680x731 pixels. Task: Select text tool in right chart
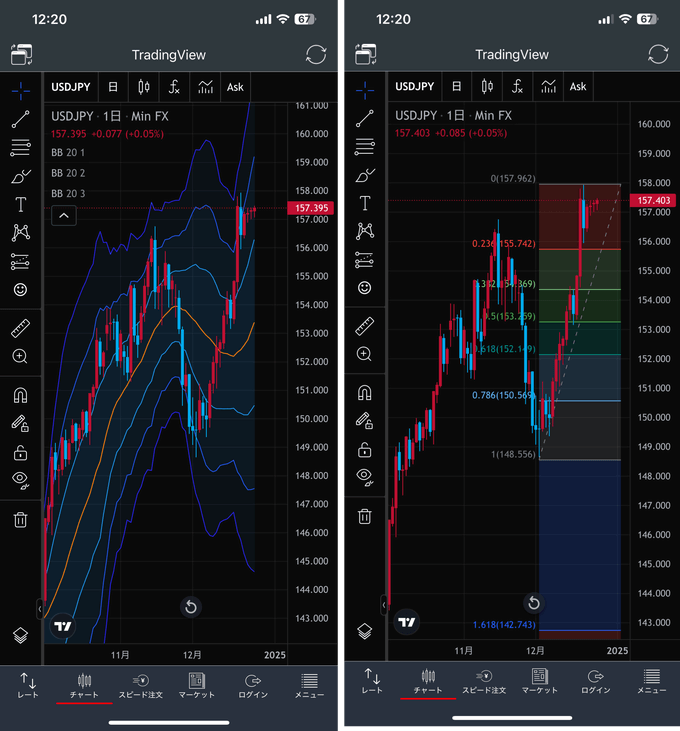[x=365, y=203]
